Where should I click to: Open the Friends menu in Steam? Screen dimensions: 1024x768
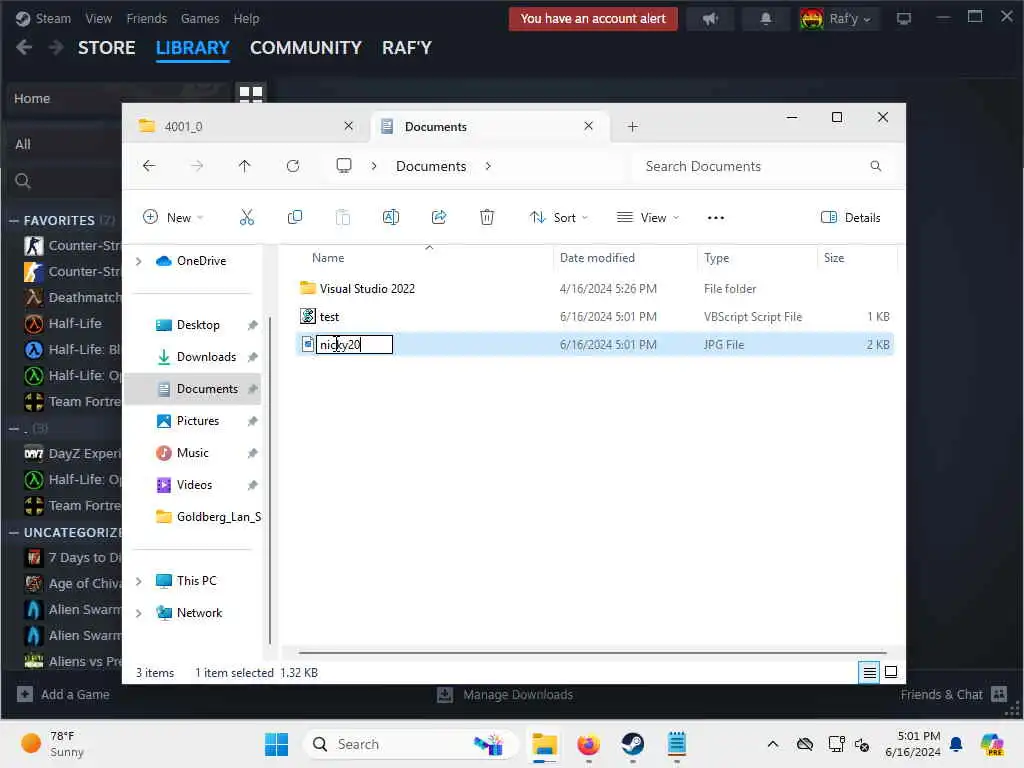tap(146, 18)
